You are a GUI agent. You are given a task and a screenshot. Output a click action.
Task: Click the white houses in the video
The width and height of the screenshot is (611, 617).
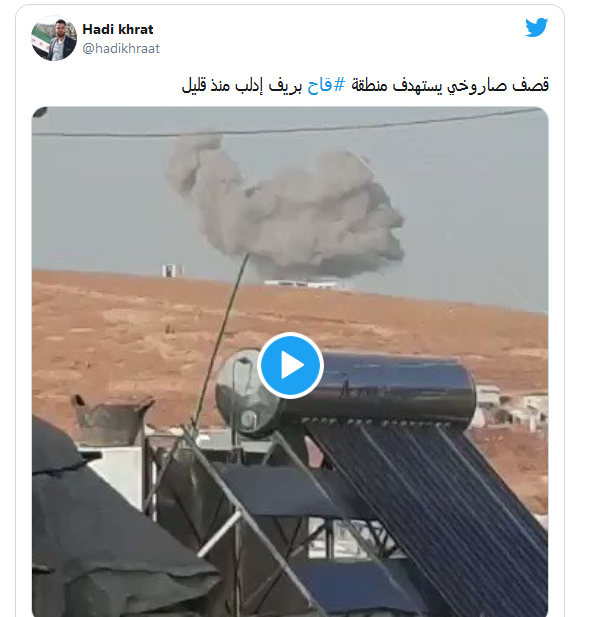point(511,407)
